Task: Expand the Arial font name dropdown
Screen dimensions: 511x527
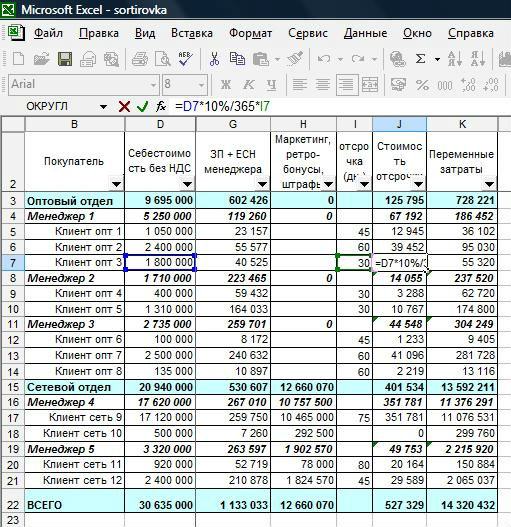Action: coord(153,85)
